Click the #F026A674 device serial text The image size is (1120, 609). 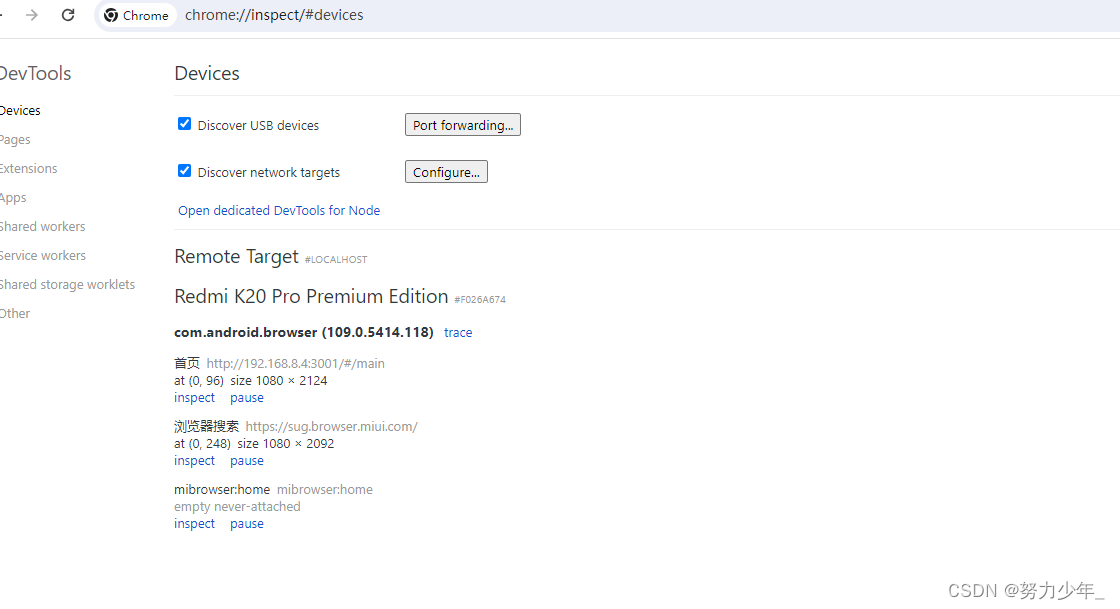(x=480, y=300)
